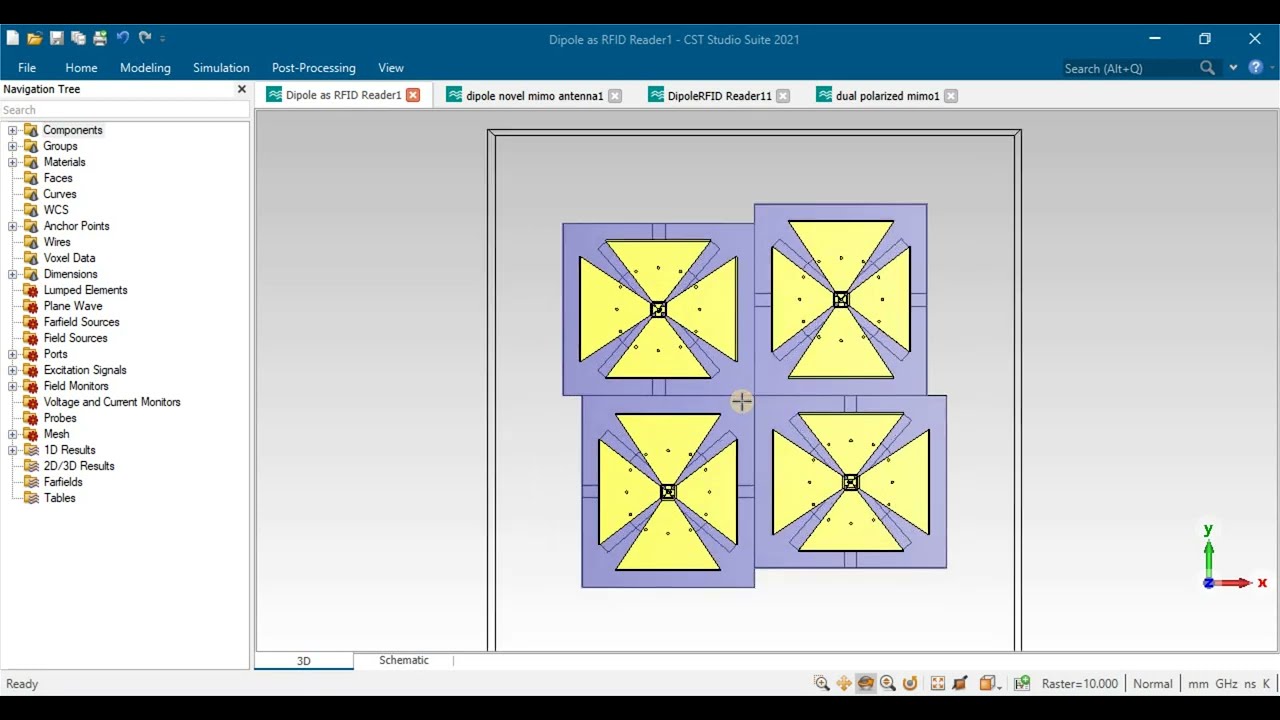Expand the Anchor Points tree node
This screenshot has height=720, width=1280.
click(x=12, y=226)
